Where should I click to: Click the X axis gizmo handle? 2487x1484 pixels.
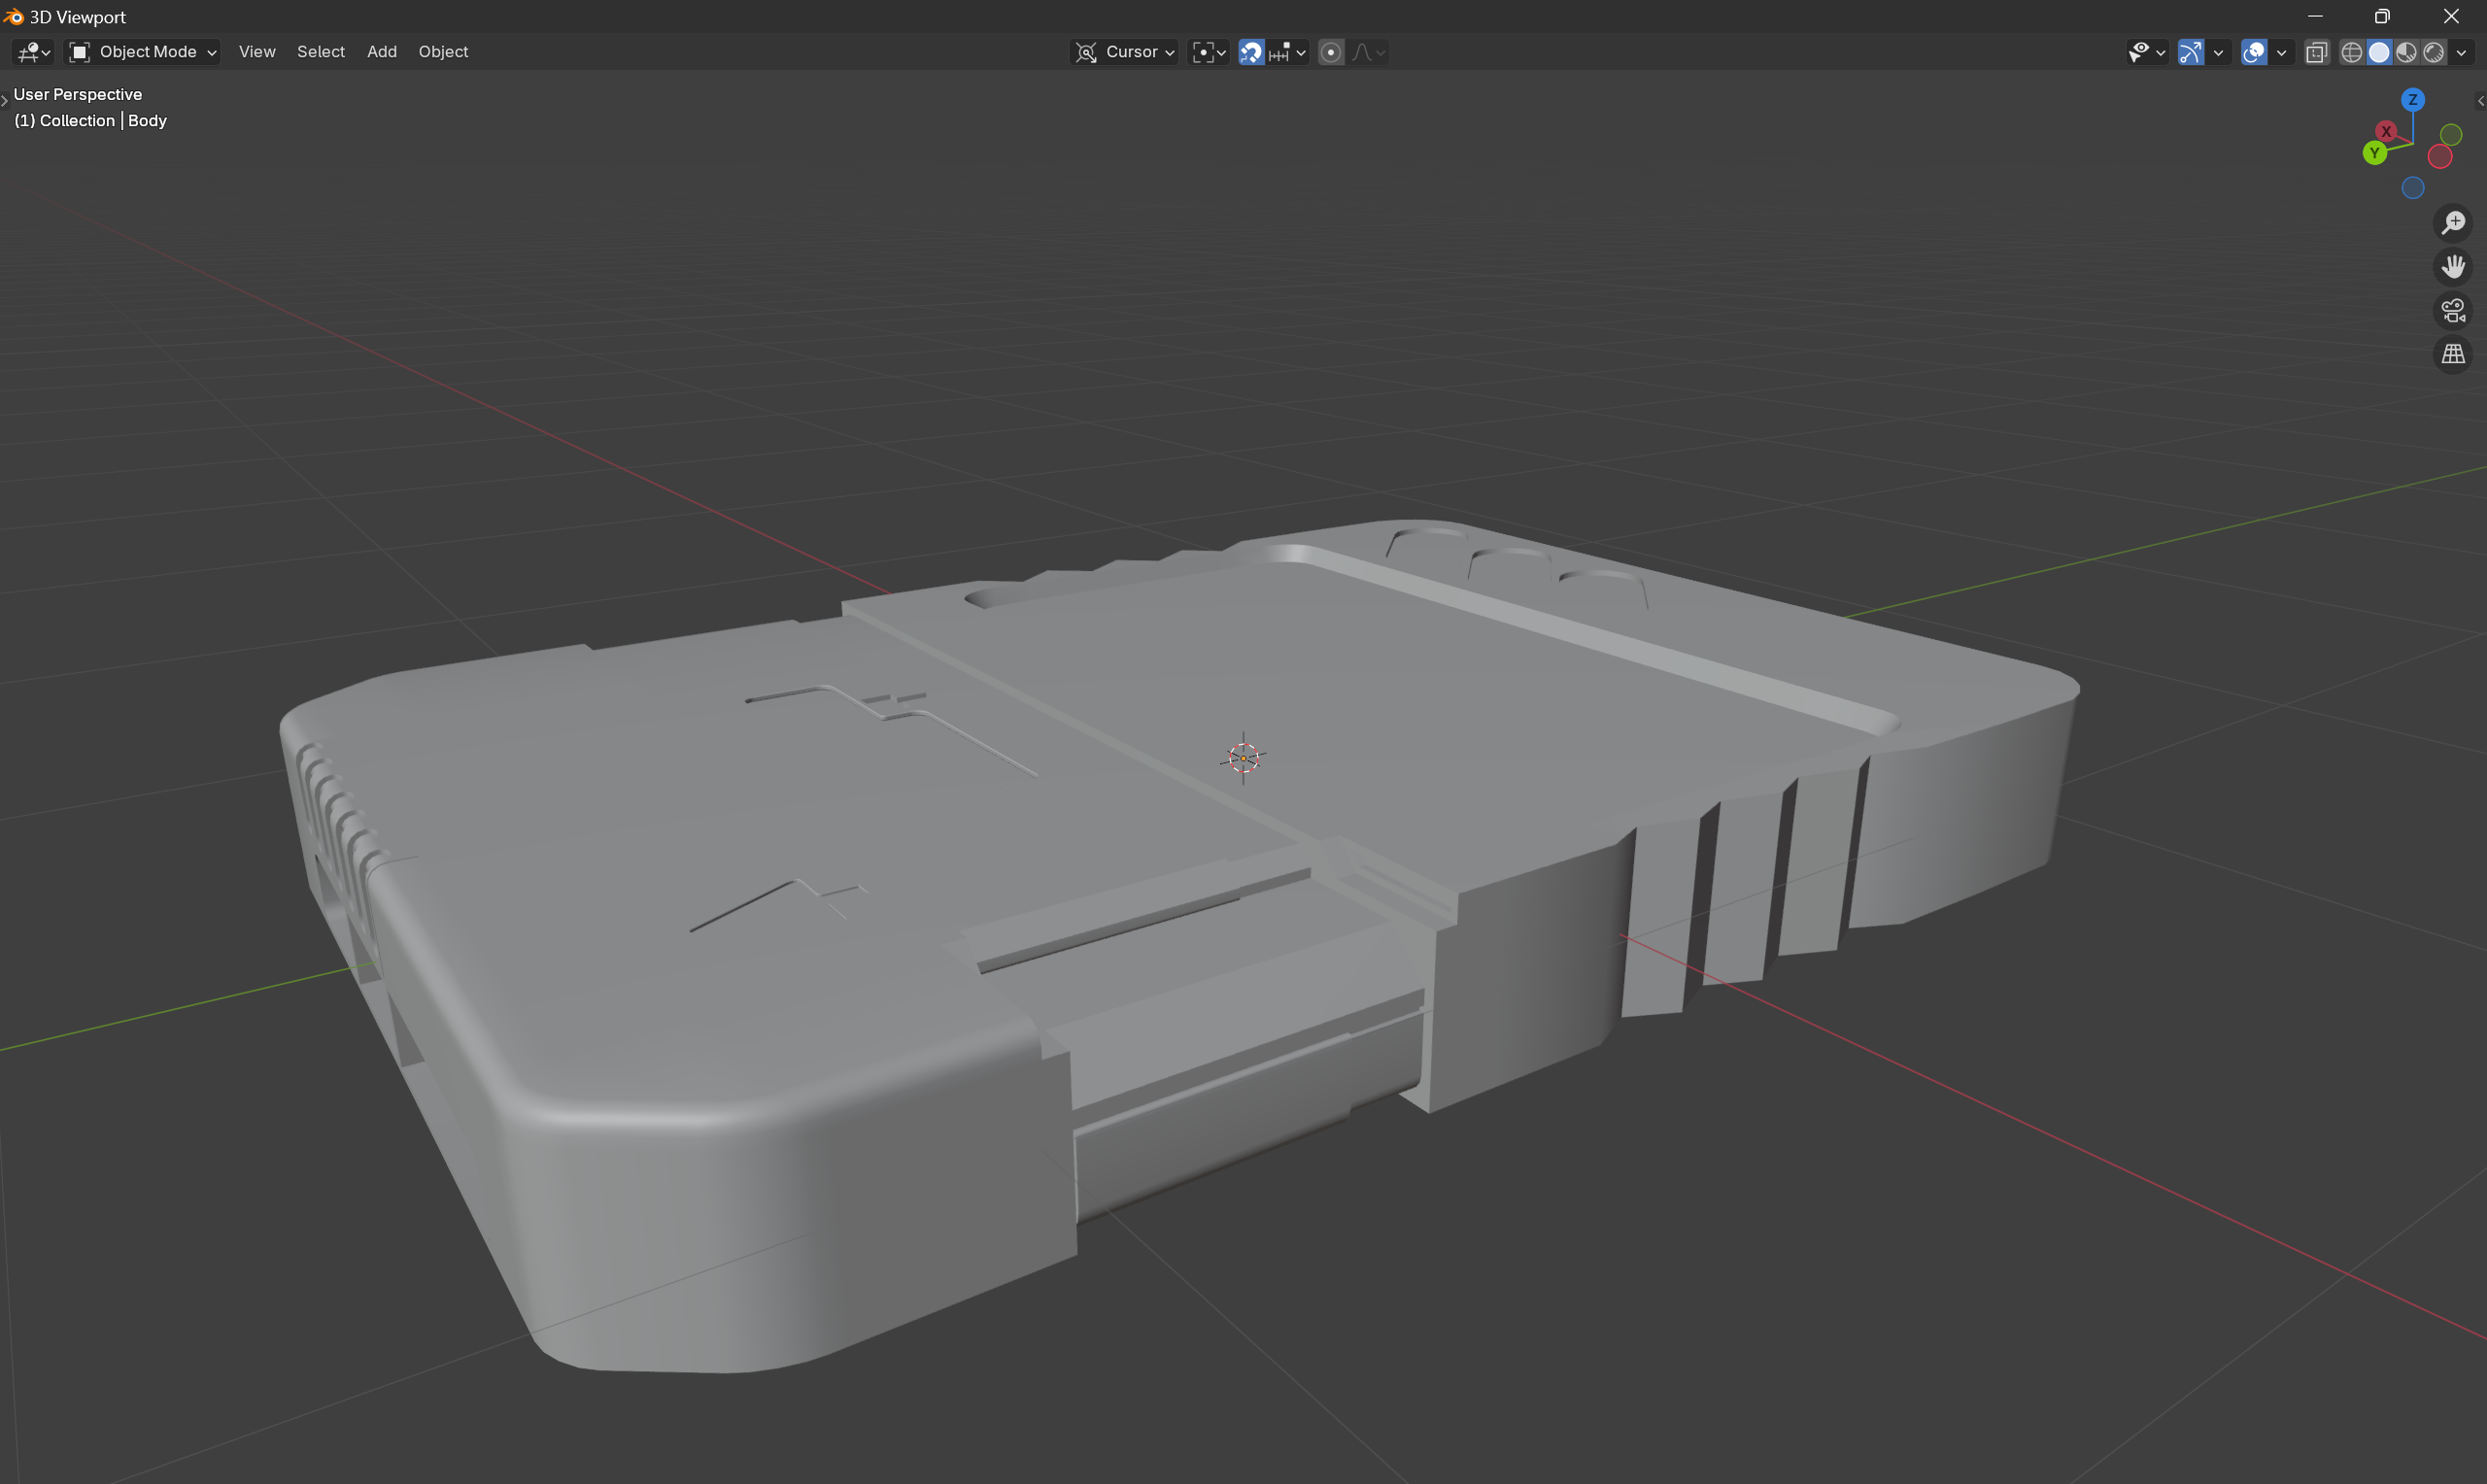pyautogui.click(x=2386, y=131)
